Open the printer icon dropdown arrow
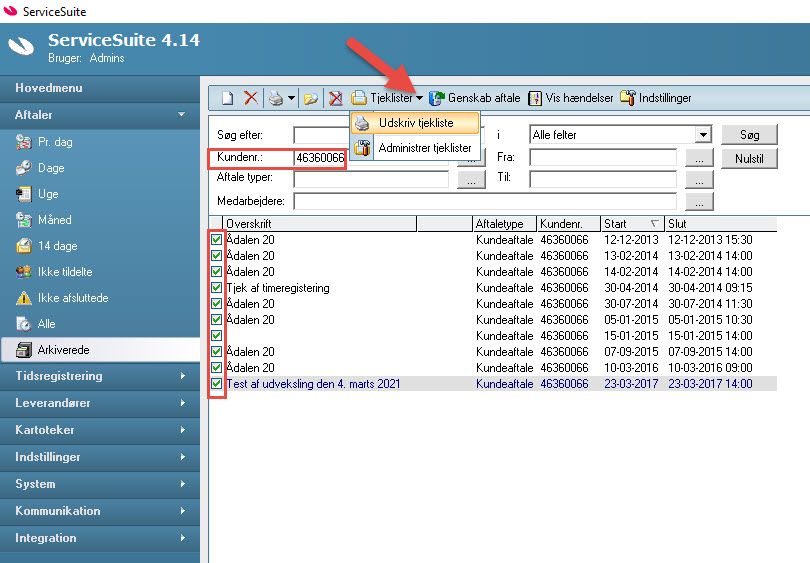This screenshot has width=810, height=563. coord(291,98)
